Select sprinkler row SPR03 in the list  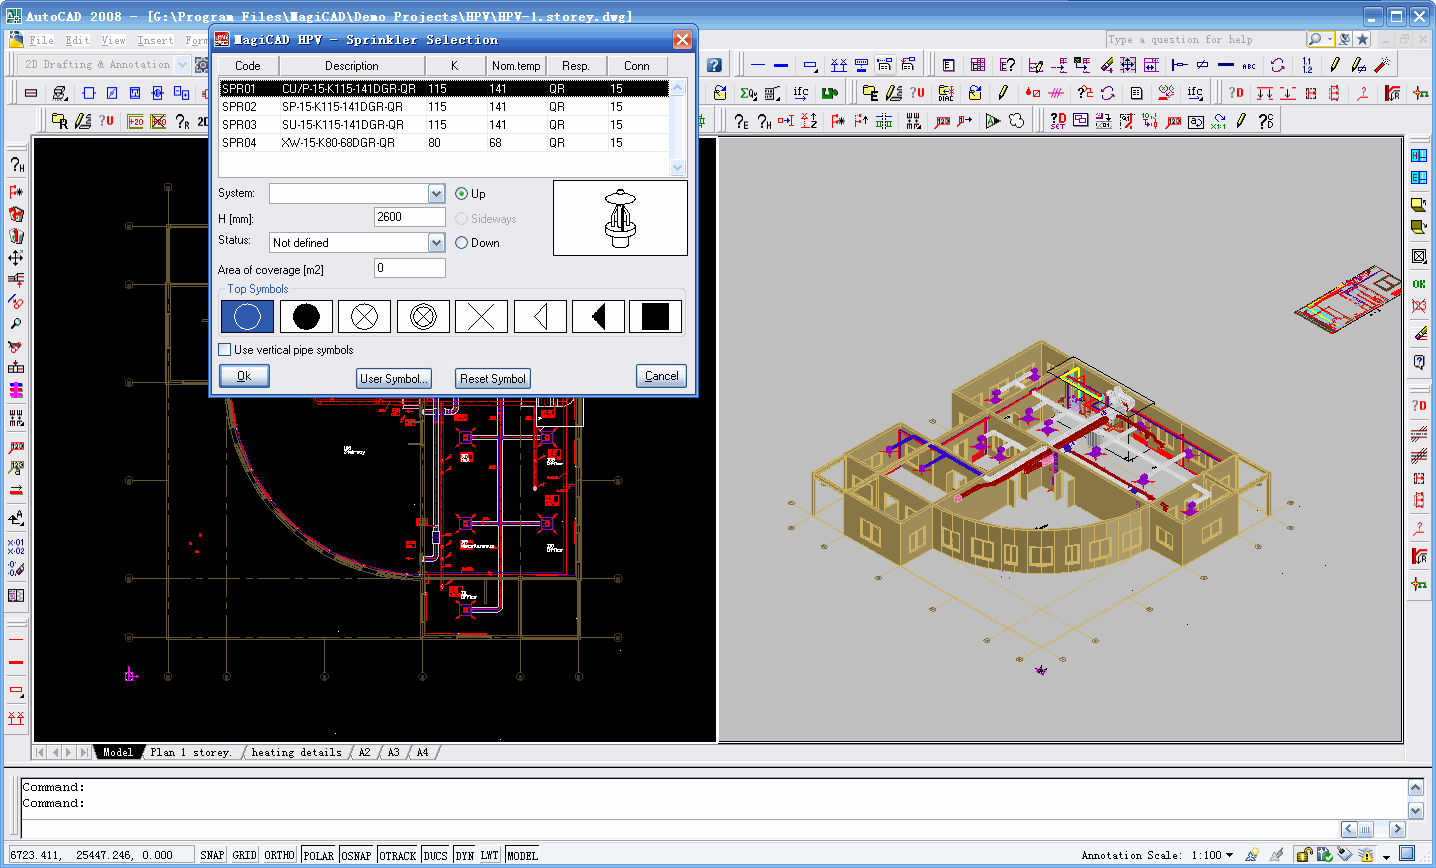pyautogui.click(x=444, y=125)
